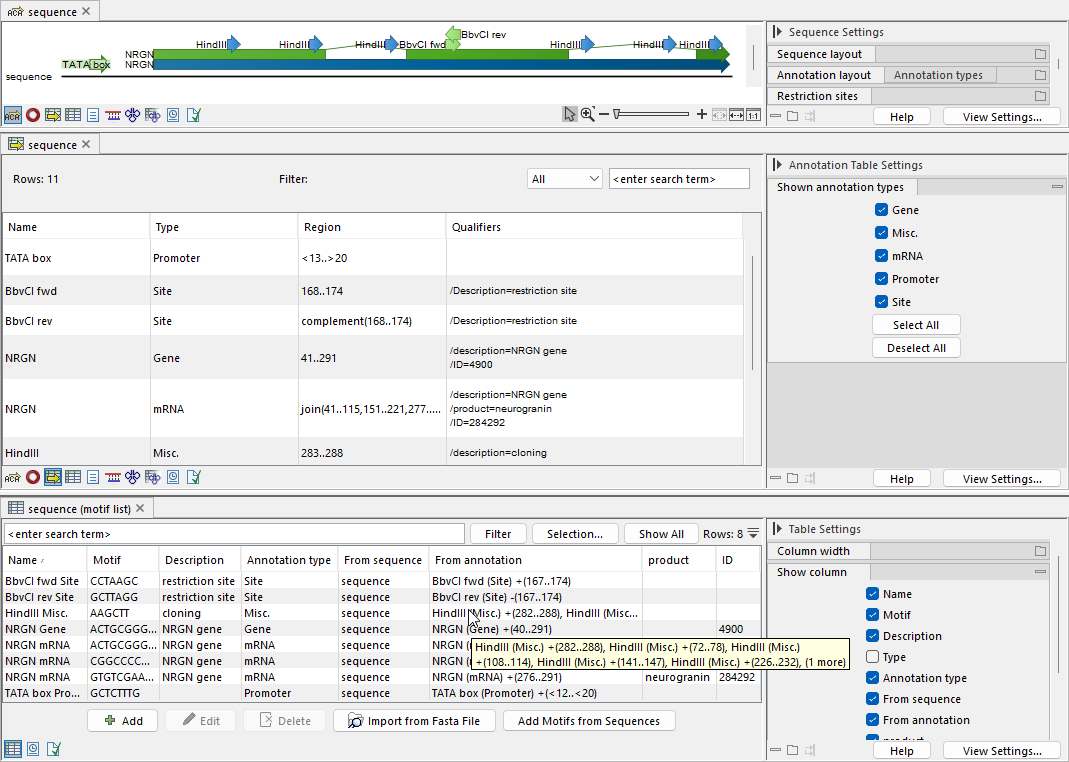Click the Deselect All button

click(x=916, y=348)
